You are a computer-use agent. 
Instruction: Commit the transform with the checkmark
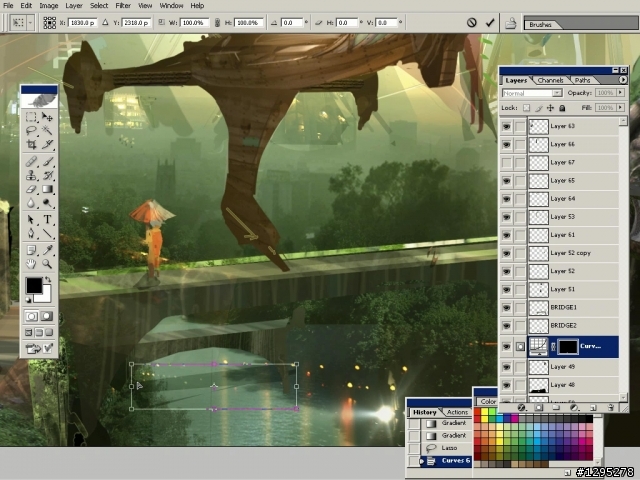pos(490,23)
